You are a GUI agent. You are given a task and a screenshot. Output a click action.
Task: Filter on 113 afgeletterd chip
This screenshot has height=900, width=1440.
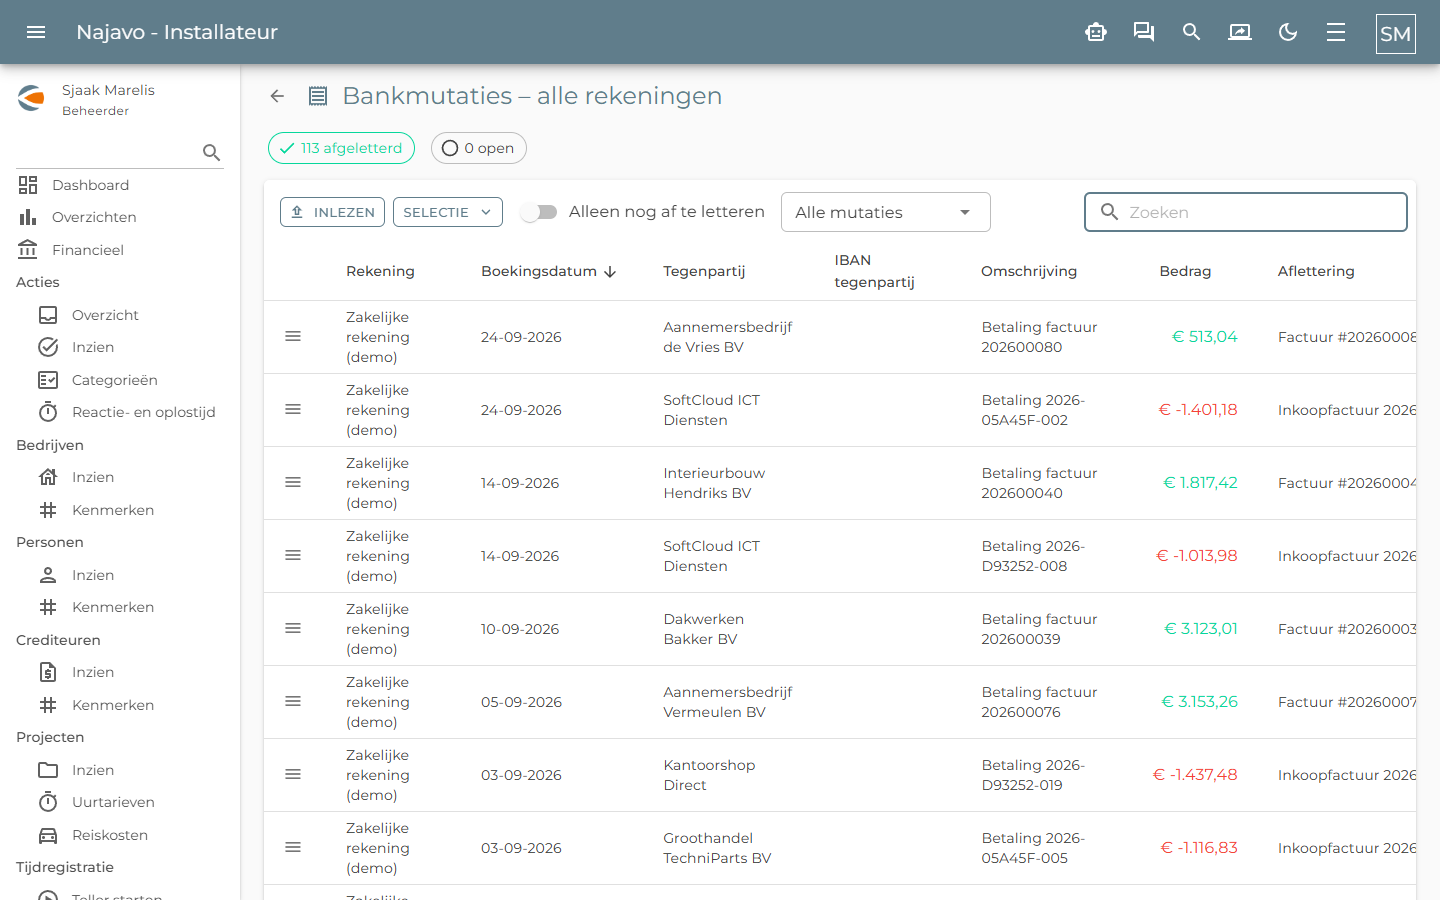[x=341, y=148]
